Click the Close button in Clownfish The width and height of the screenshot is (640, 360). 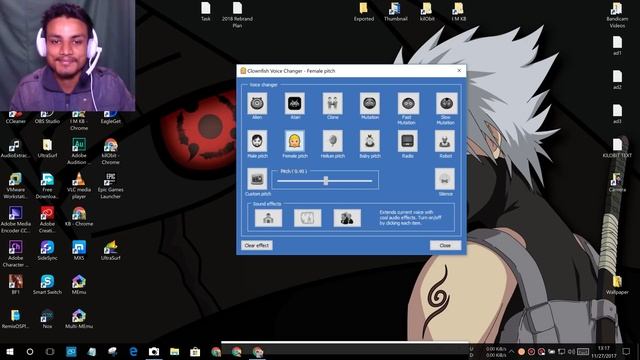pos(445,245)
